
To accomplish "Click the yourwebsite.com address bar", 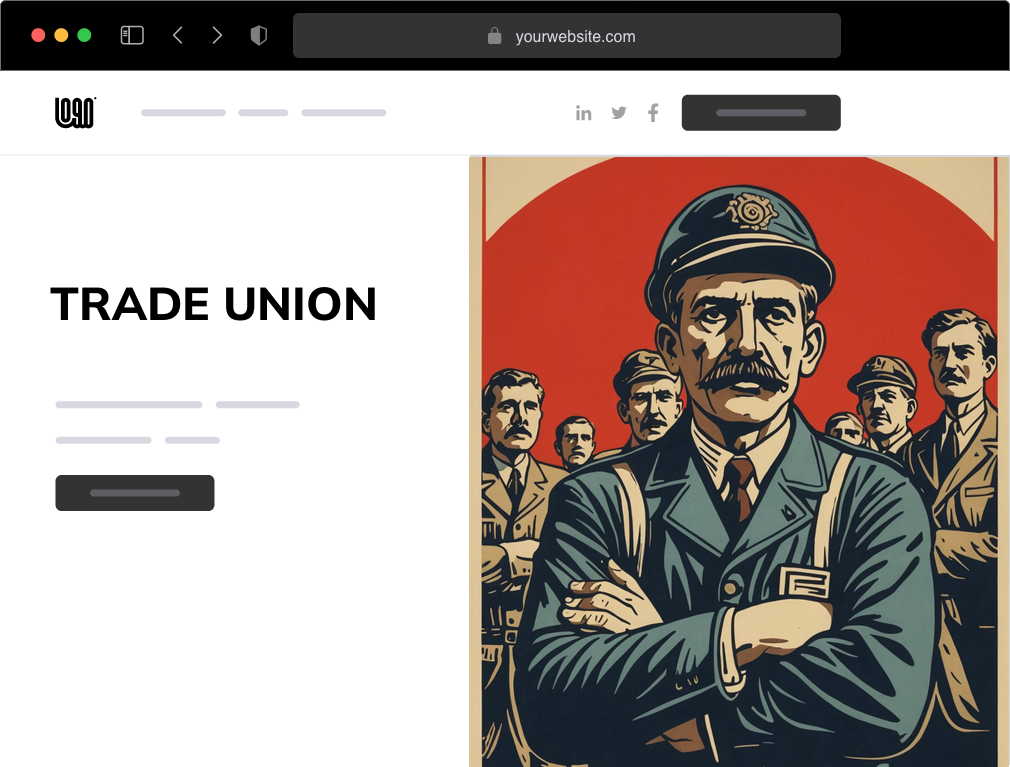I will coord(567,35).
